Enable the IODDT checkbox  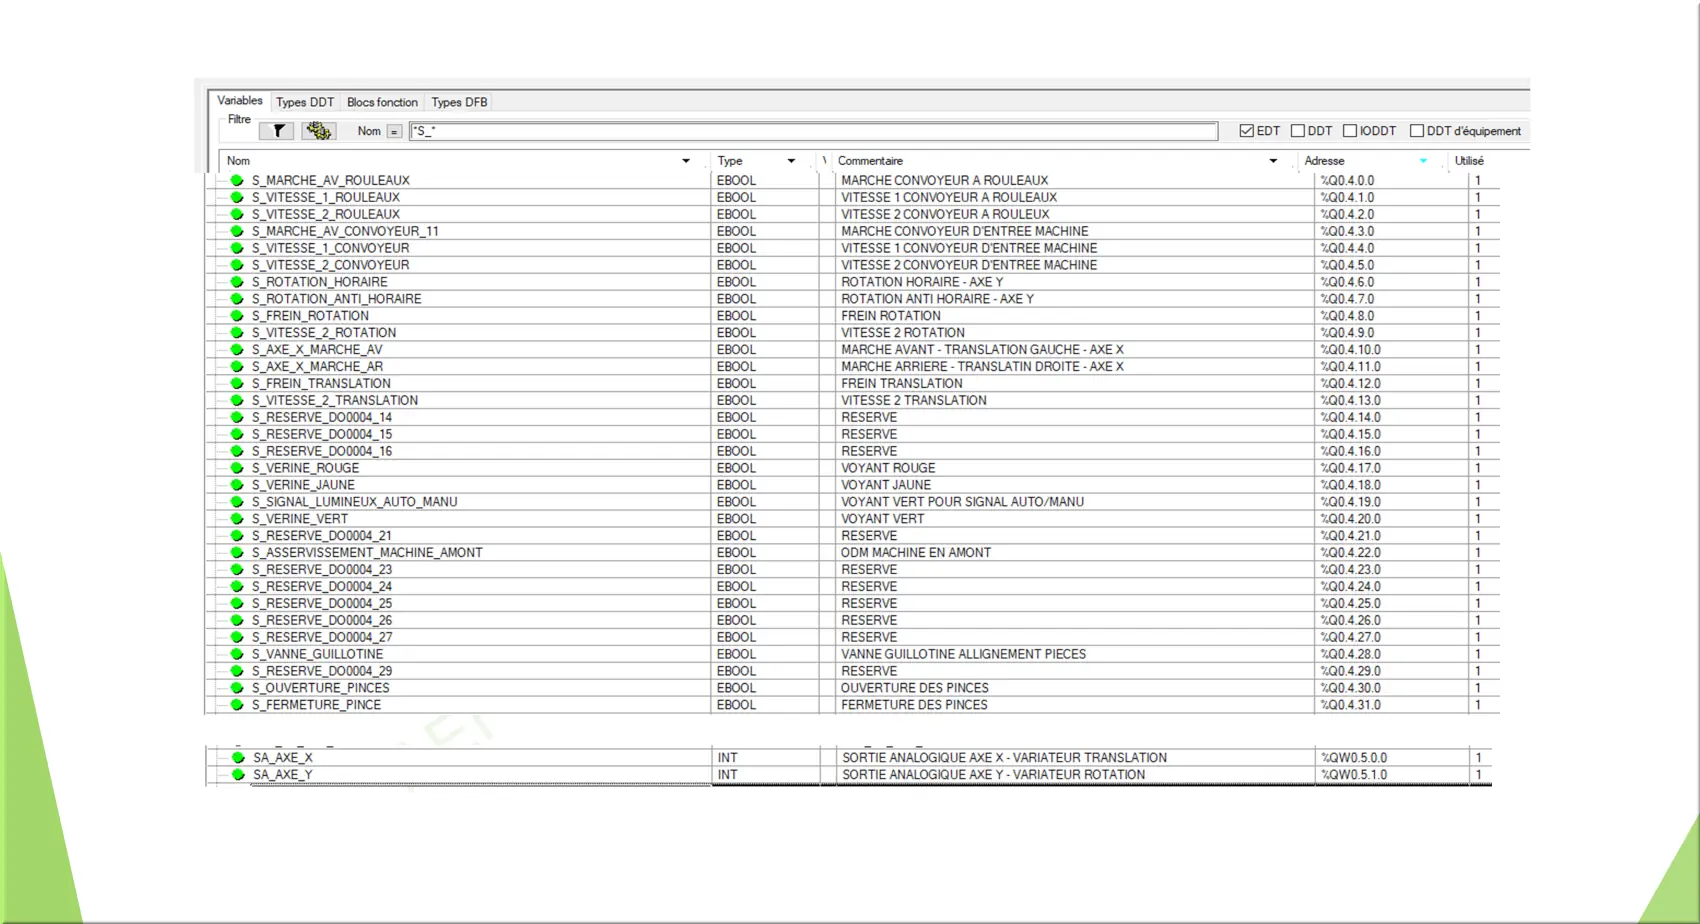1350,131
